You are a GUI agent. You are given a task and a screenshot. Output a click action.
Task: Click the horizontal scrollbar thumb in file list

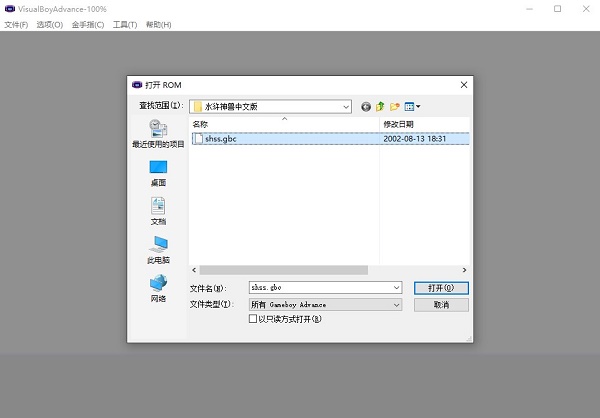click(284, 270)
